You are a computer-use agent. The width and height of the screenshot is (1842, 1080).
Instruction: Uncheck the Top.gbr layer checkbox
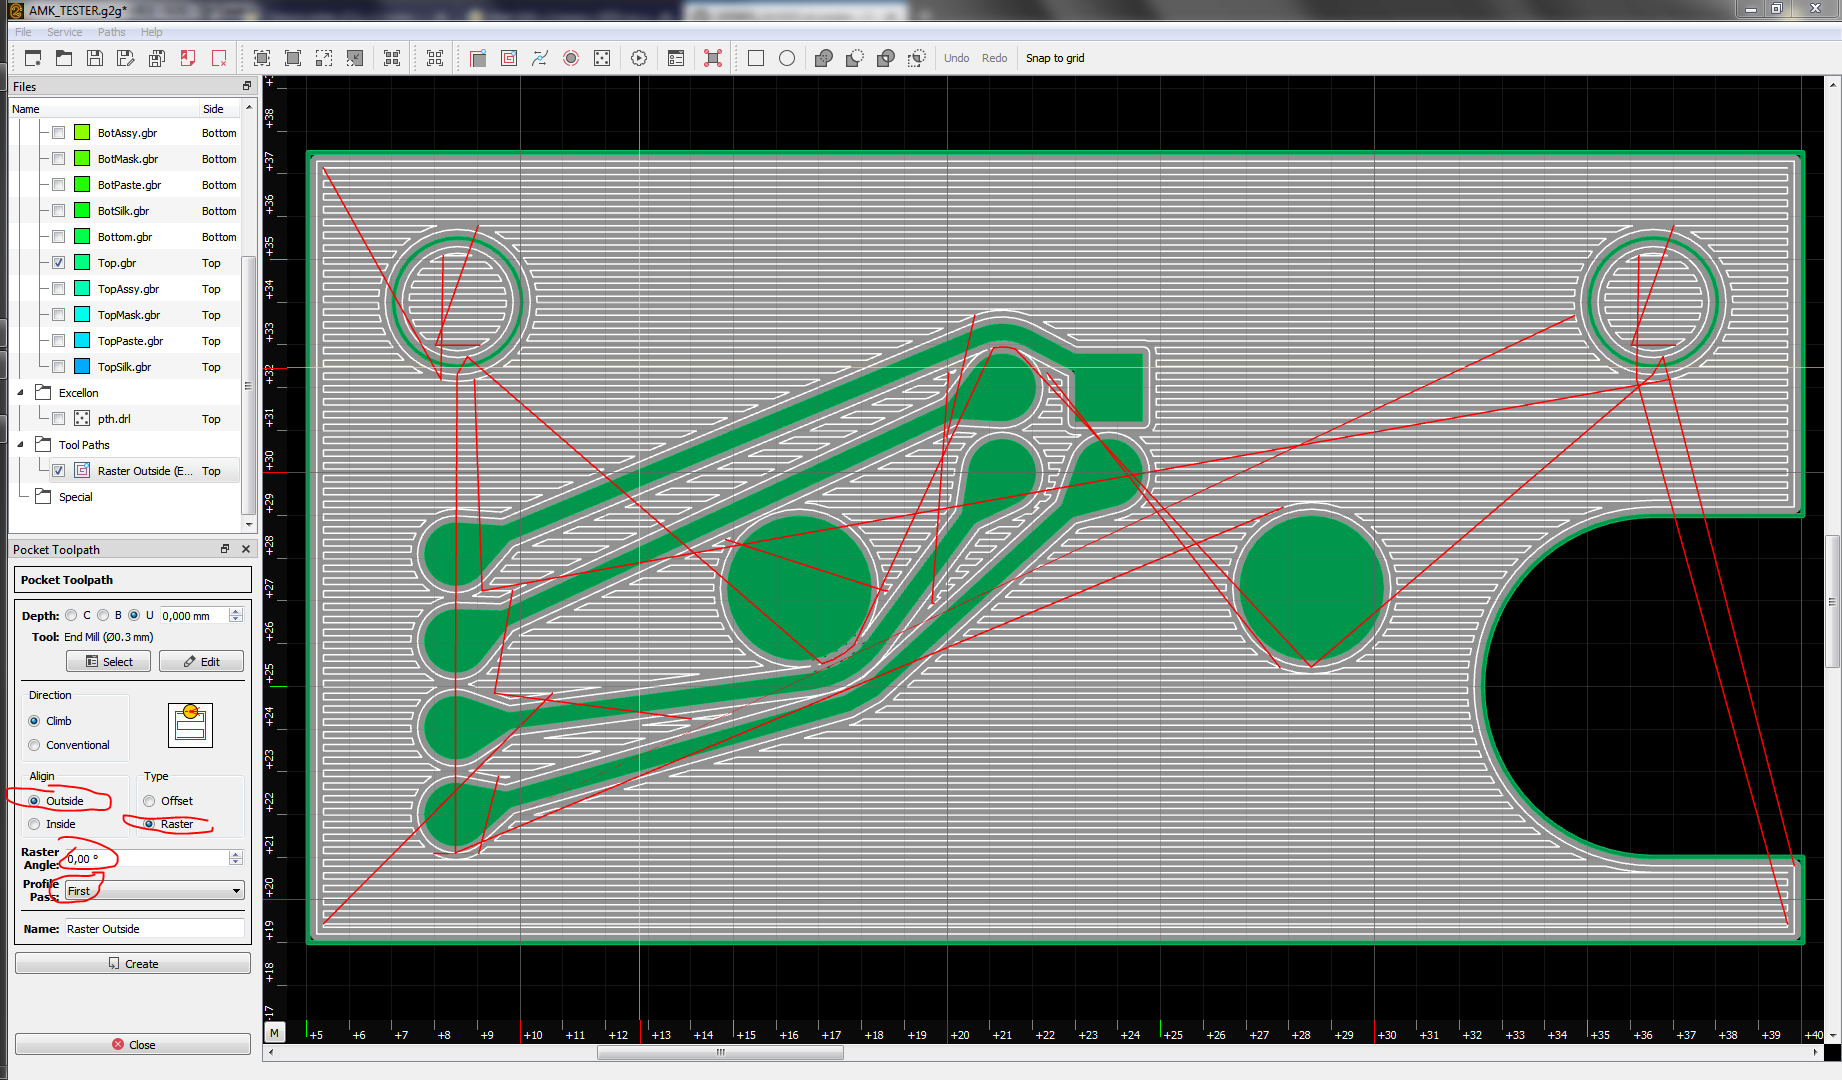click(58, 263)
